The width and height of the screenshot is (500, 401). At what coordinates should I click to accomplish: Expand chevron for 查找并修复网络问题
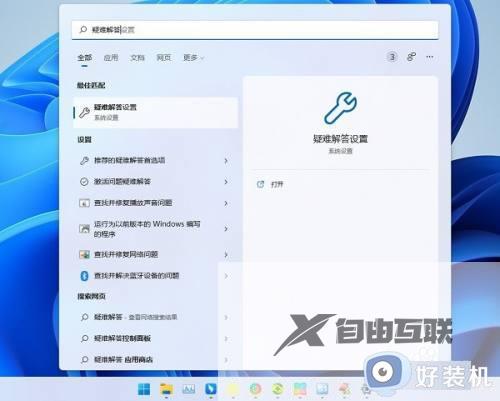(226, 255)
